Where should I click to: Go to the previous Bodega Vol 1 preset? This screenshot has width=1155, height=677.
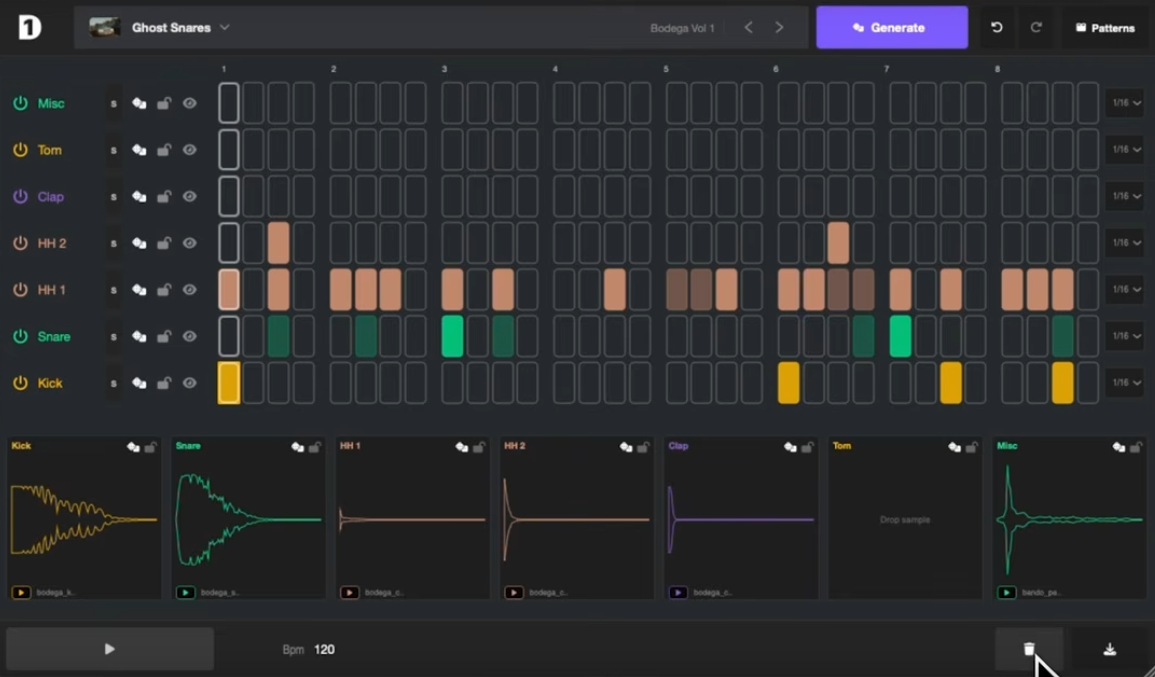(x=748, y=28)
